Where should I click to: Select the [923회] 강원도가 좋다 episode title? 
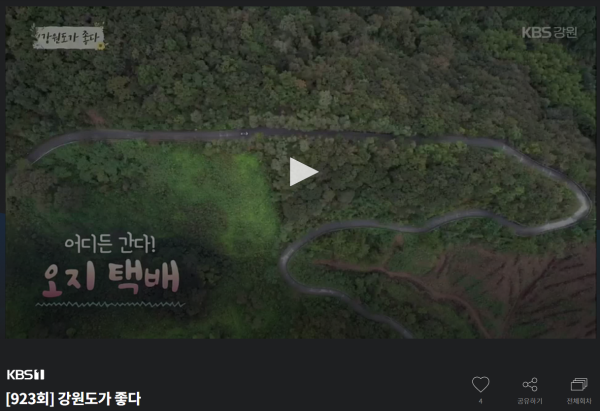coord(73,399)
